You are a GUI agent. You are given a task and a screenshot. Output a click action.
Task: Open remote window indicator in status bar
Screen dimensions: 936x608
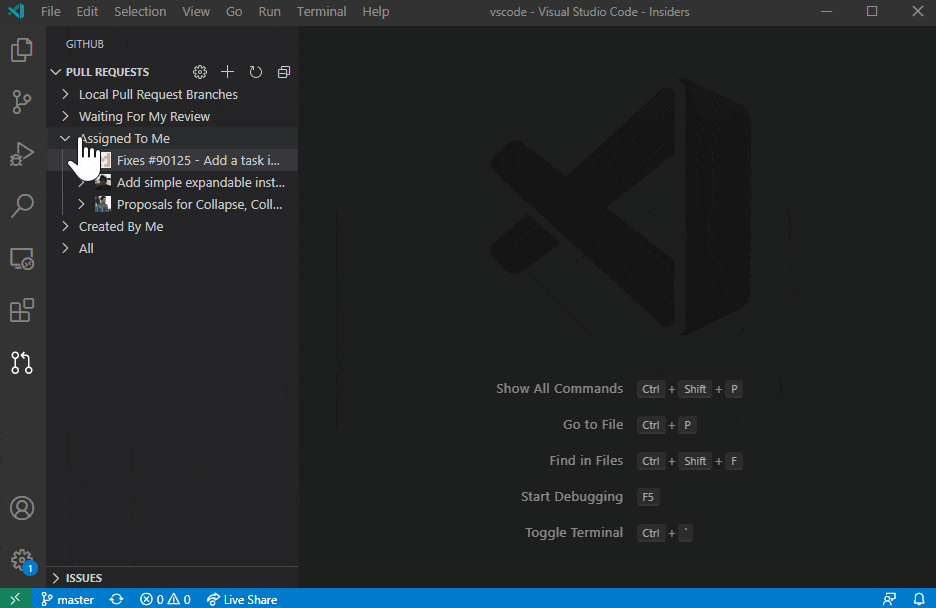tap(15, 599)
